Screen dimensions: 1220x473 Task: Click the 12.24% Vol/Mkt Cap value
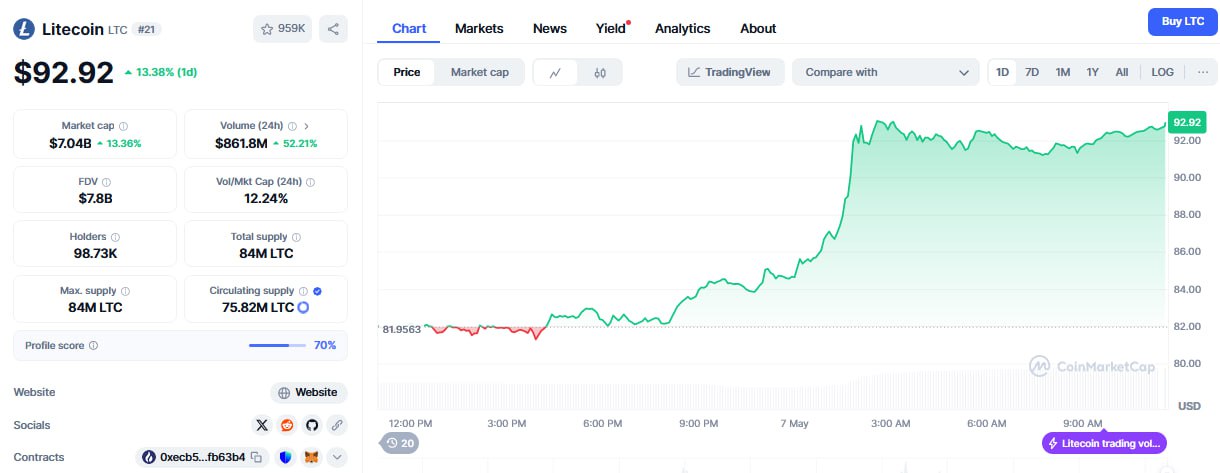(266, 198)
